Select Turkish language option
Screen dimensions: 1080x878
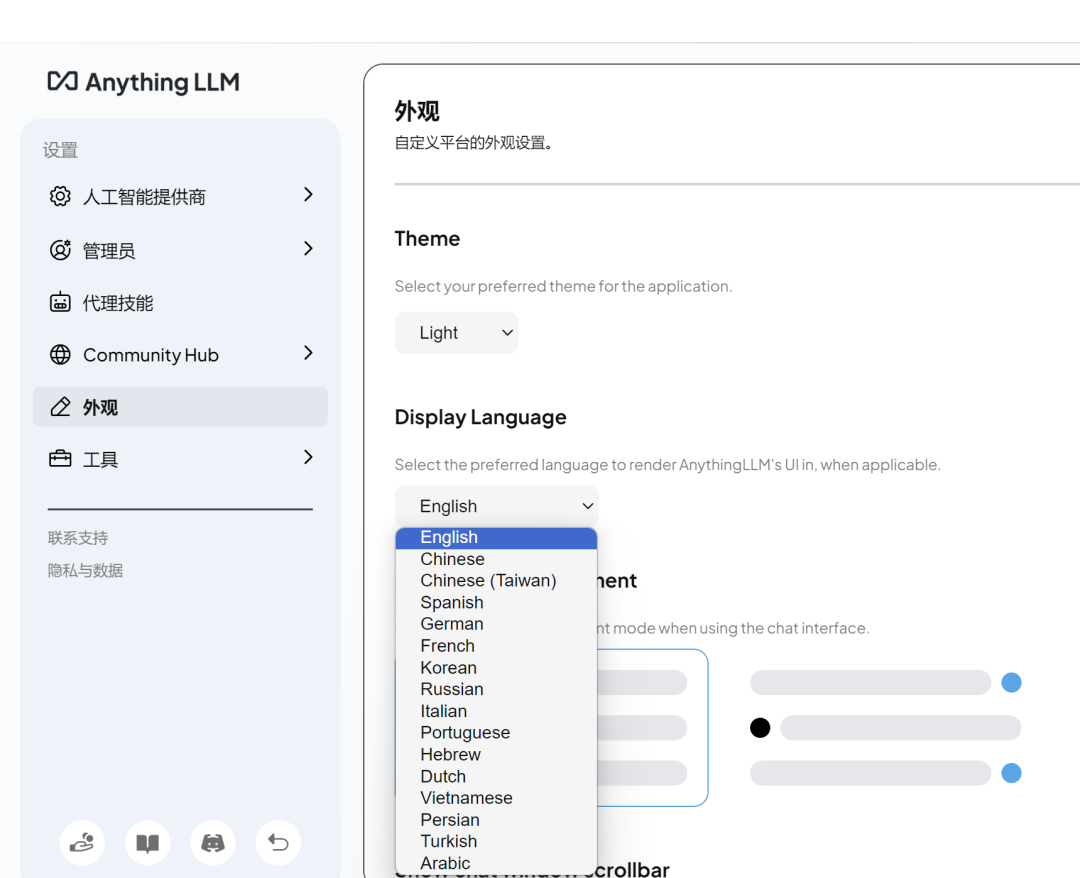click(x=496, y=842)
